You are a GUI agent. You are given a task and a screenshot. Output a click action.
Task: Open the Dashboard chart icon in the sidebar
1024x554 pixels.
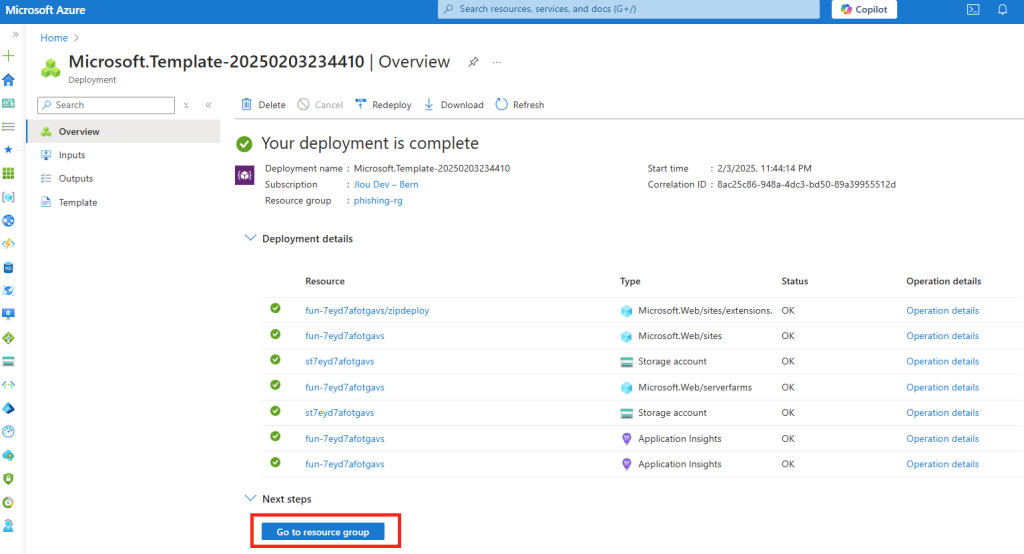(x=8, y=103)
